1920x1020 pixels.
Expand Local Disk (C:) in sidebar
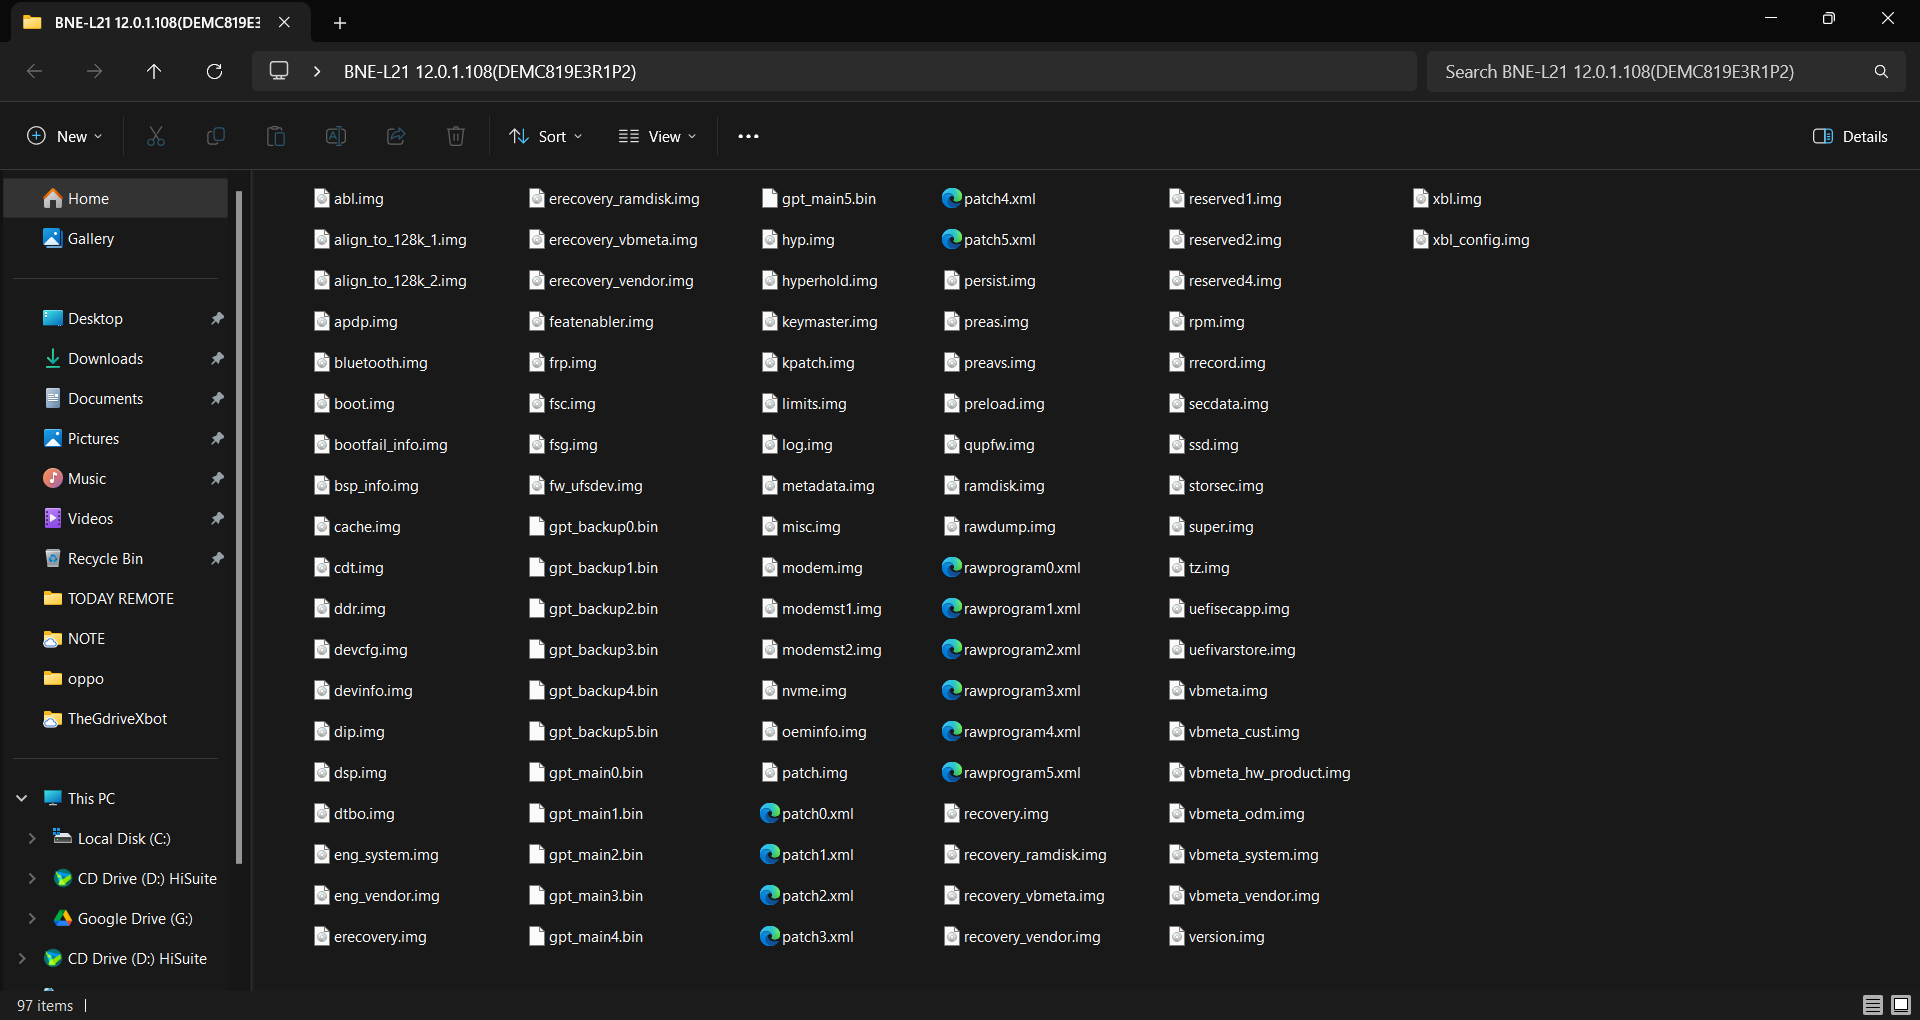coord(32,838)
